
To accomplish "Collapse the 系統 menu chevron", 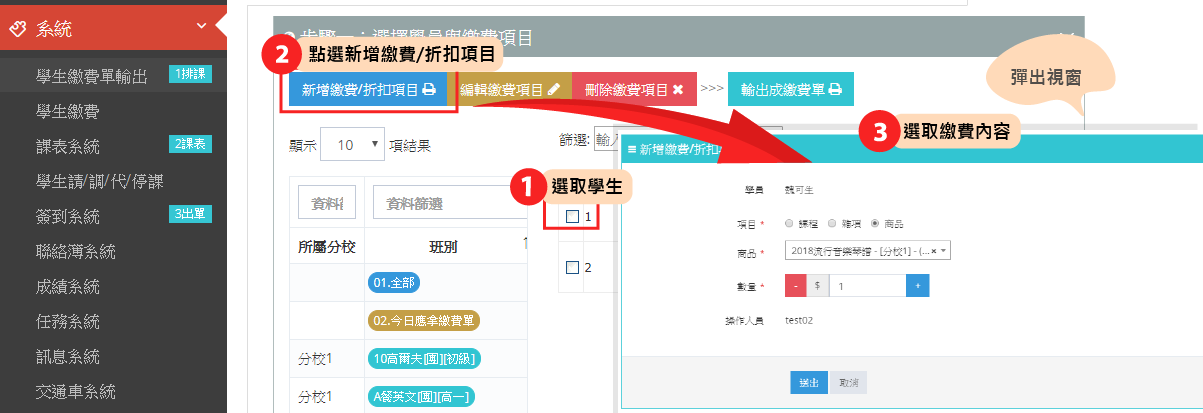I will coord(203,27).
